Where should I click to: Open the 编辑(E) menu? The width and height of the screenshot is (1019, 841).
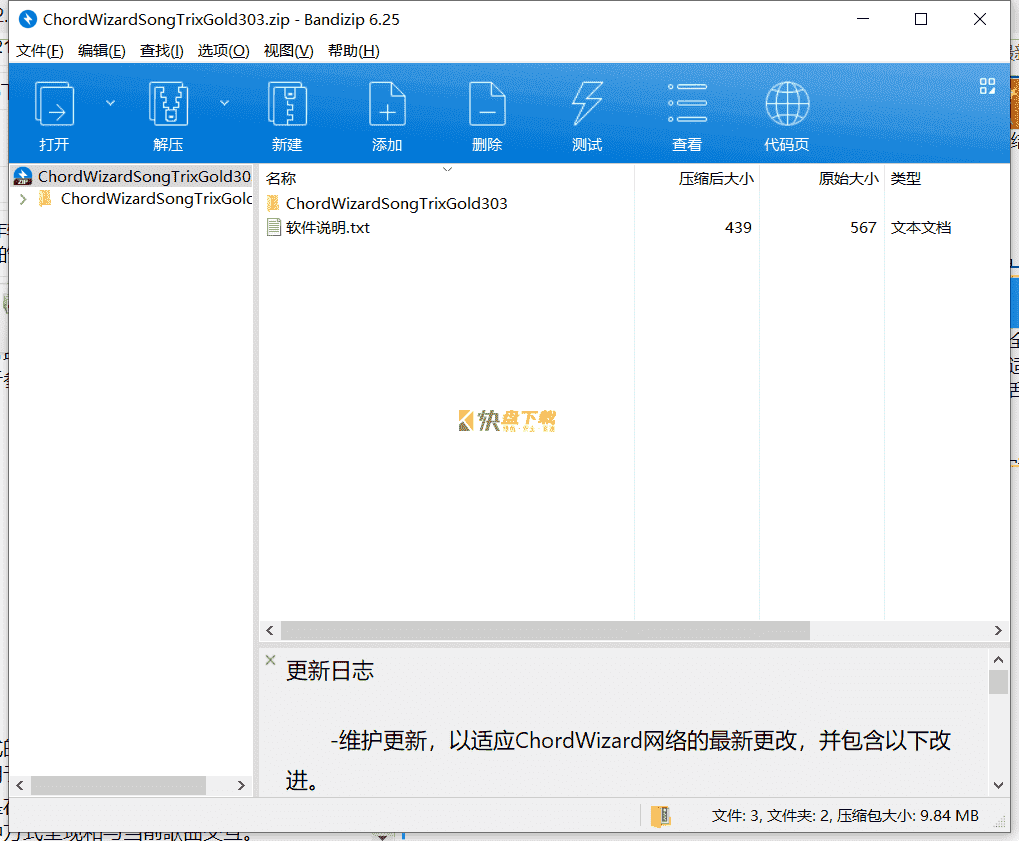coord(101,51)
